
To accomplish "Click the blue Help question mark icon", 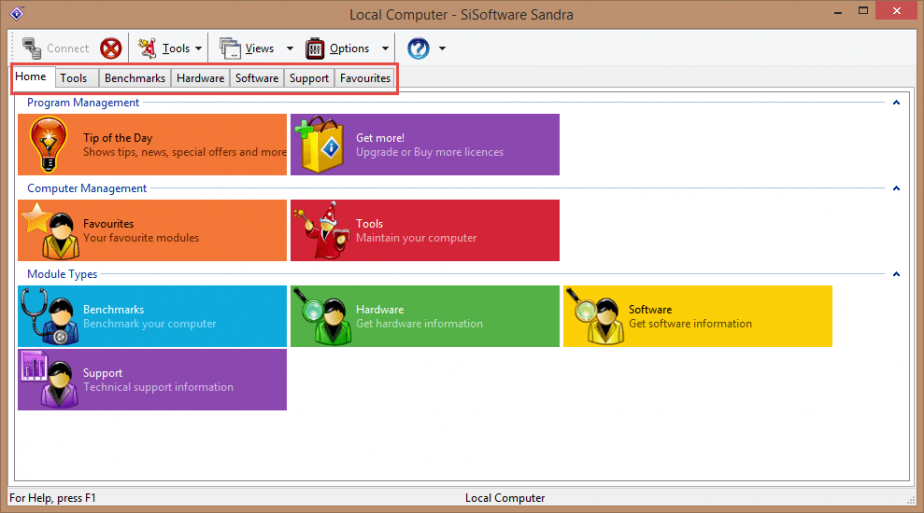I will tap(418, 48).
